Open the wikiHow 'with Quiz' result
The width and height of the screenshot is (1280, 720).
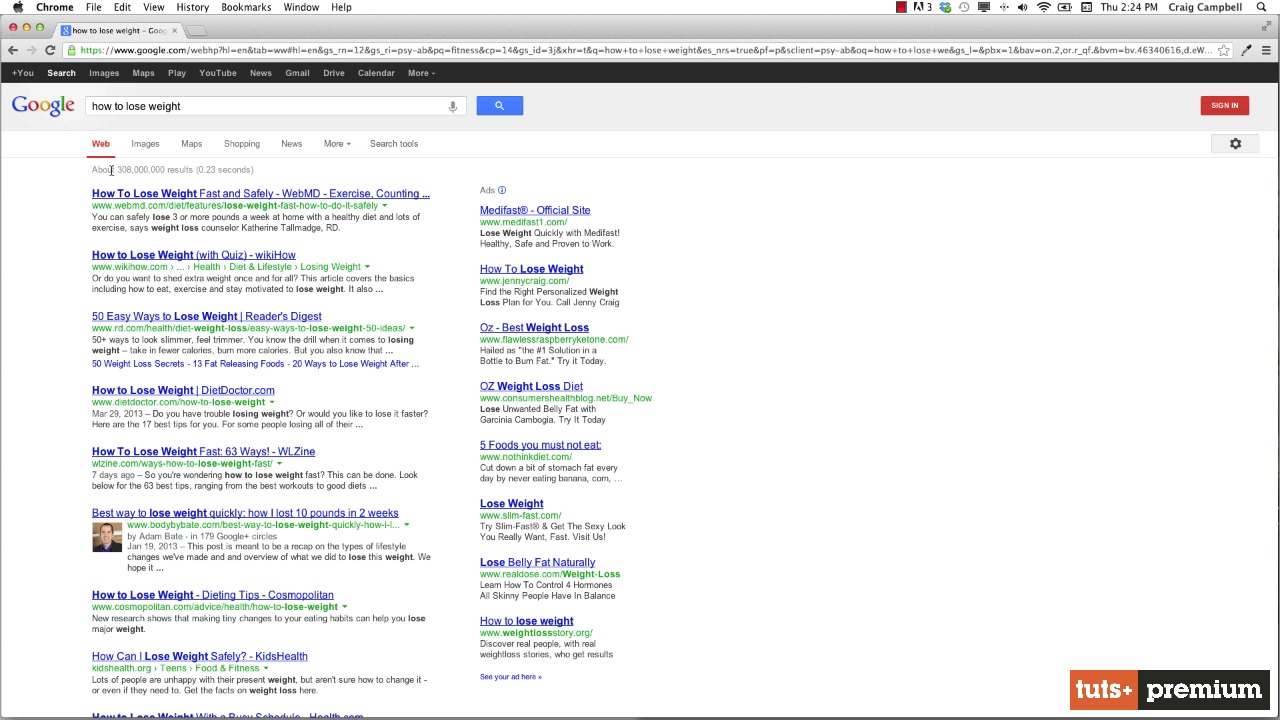pyautogui.click(x=194, y=255)
